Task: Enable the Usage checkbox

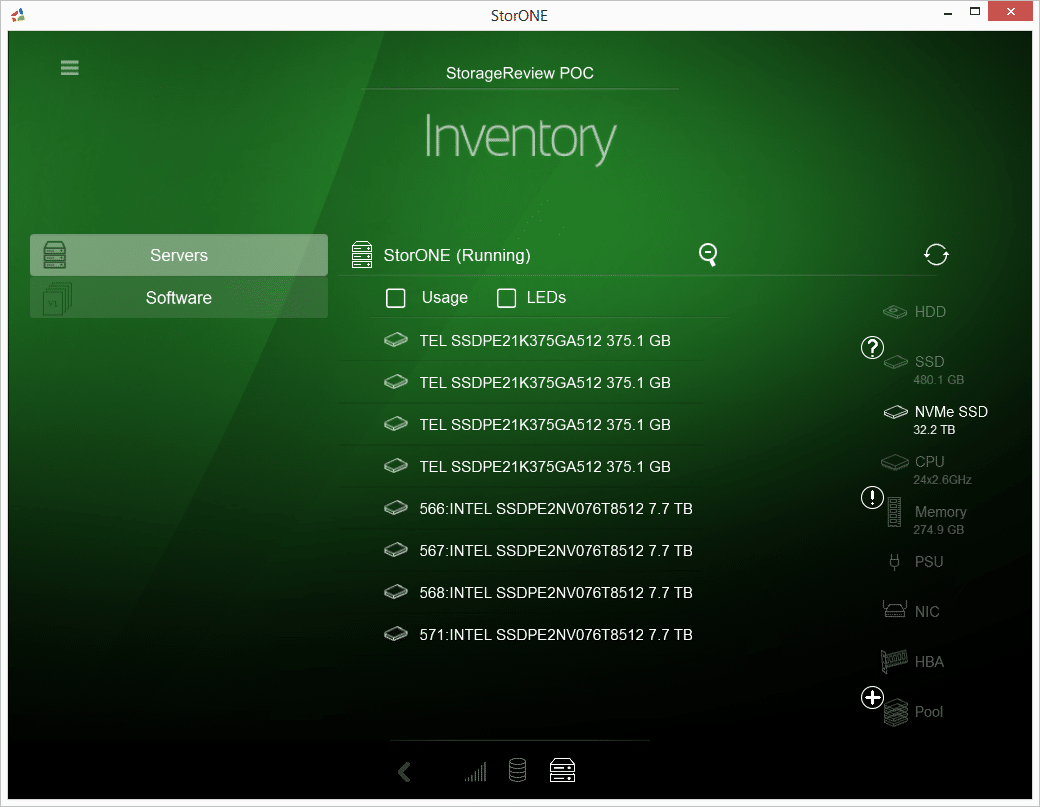Action: 396,298
